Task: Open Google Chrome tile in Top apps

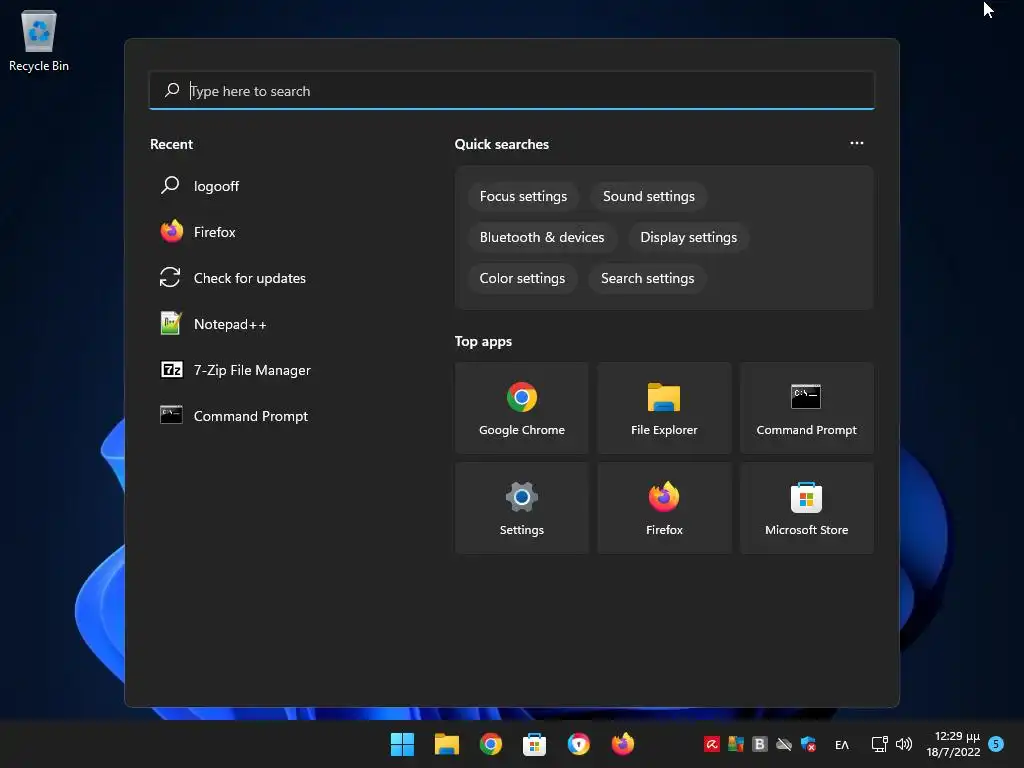Action: coord(522,408)
